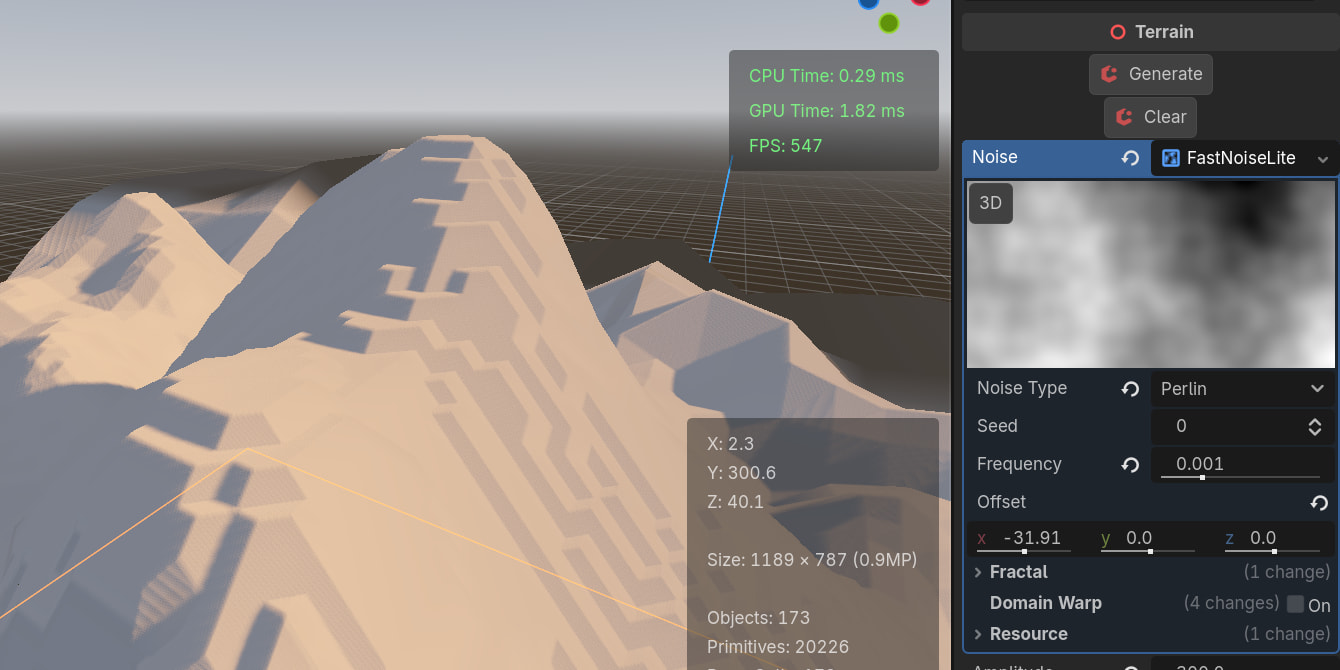Screen dimensions: 1340x670
Task: Click the Frequency value slider
Action: point(1240,465)
